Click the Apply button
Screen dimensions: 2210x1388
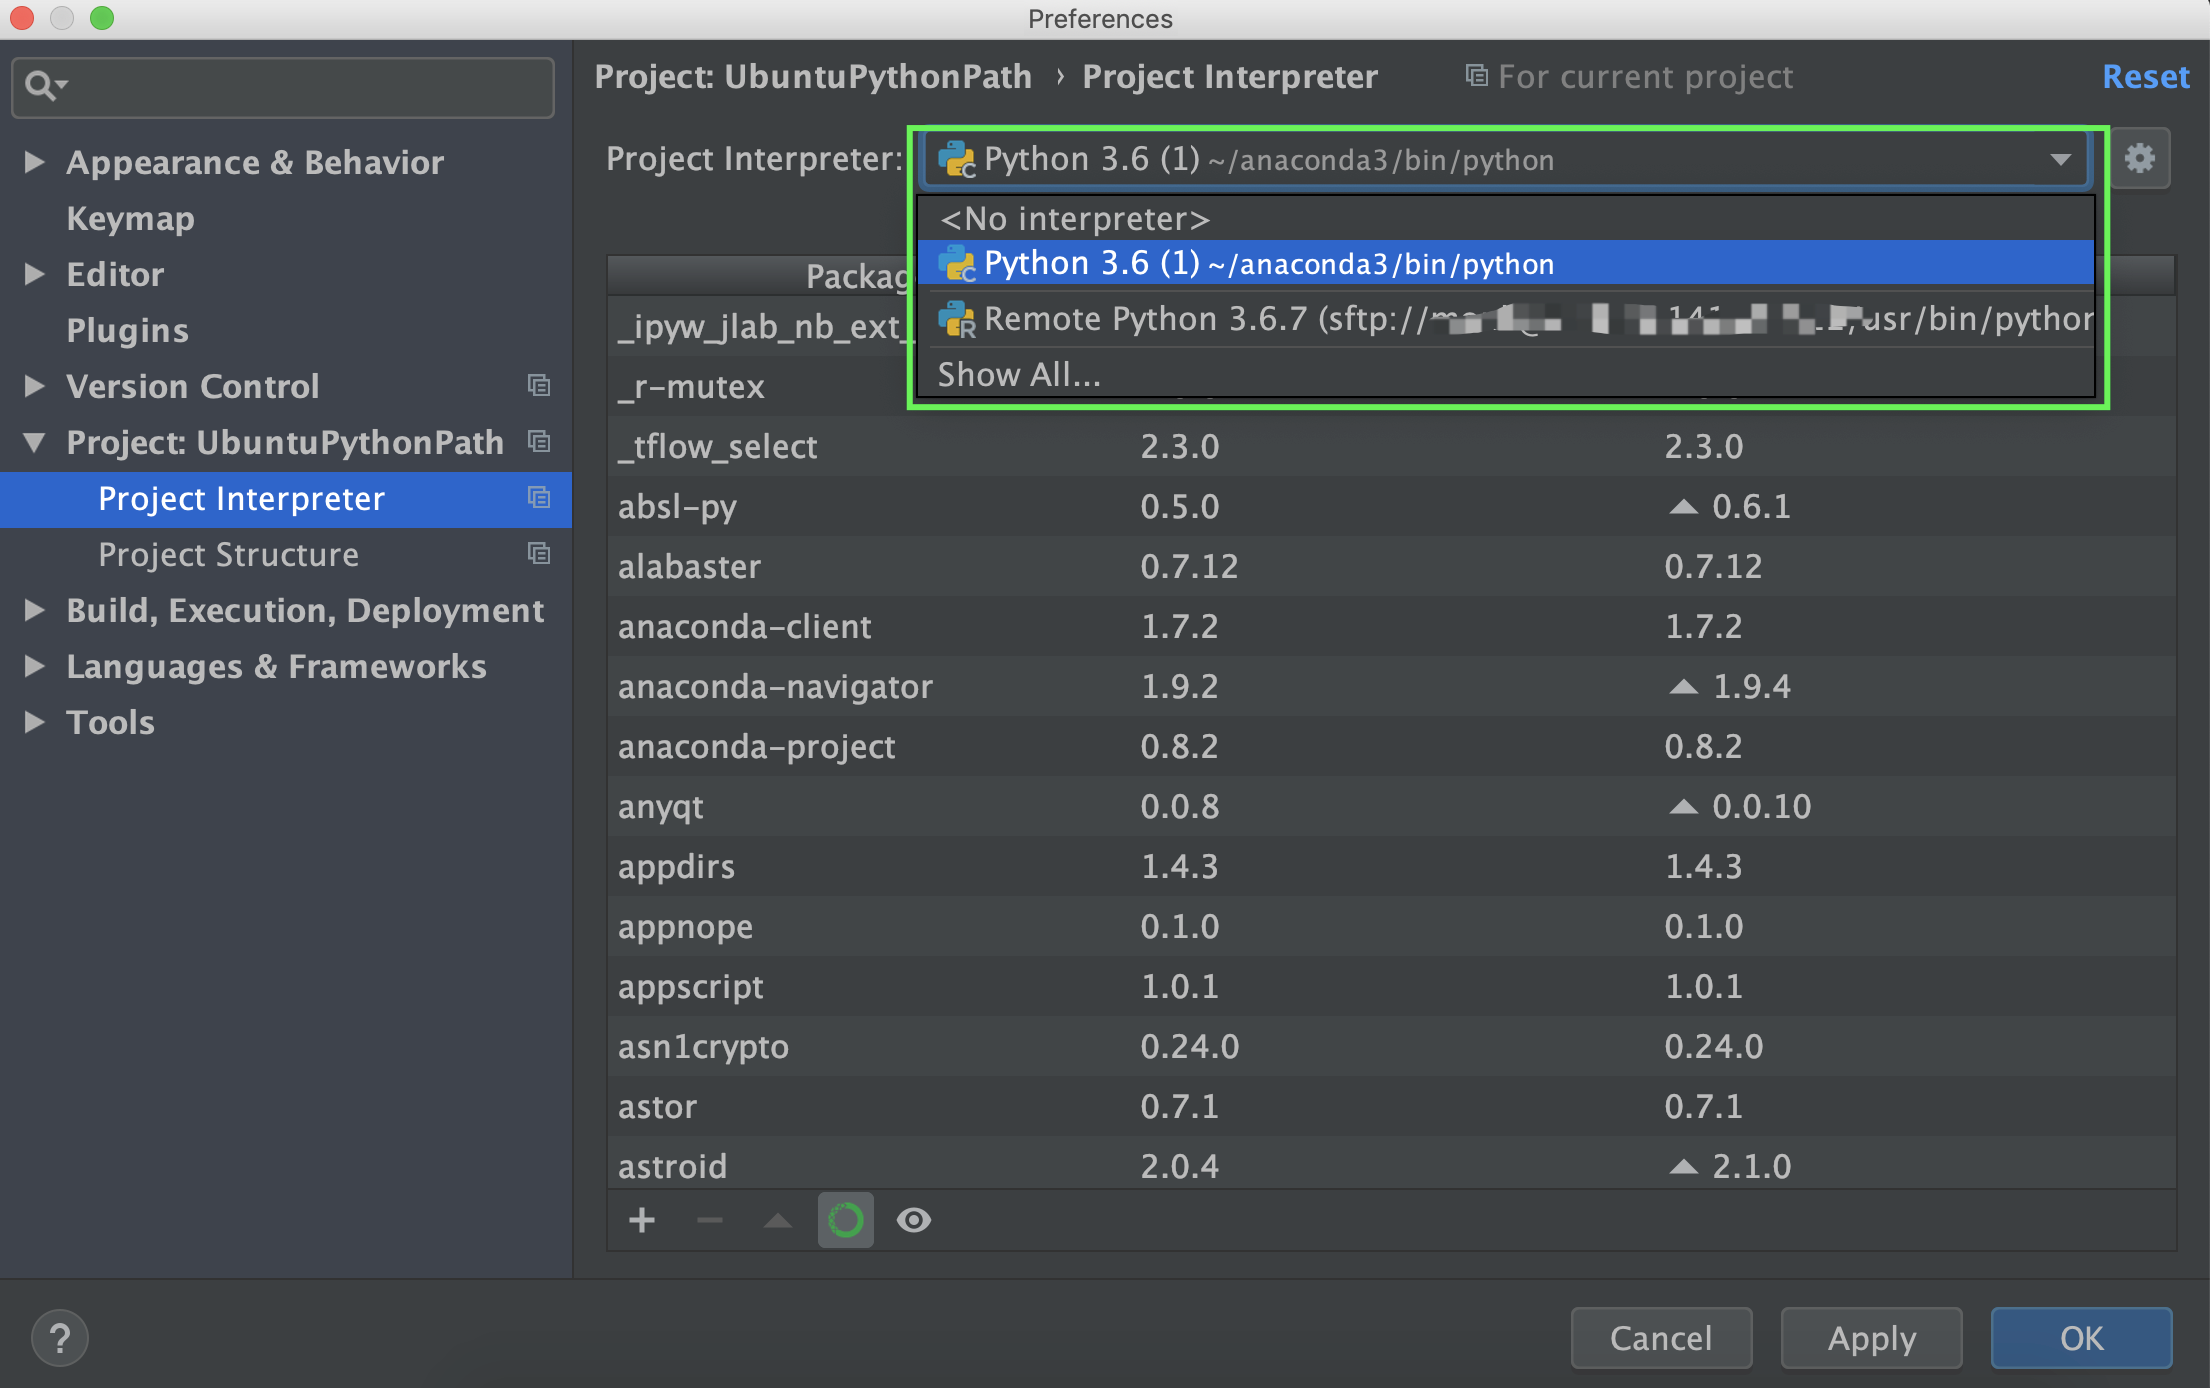1871,1338
